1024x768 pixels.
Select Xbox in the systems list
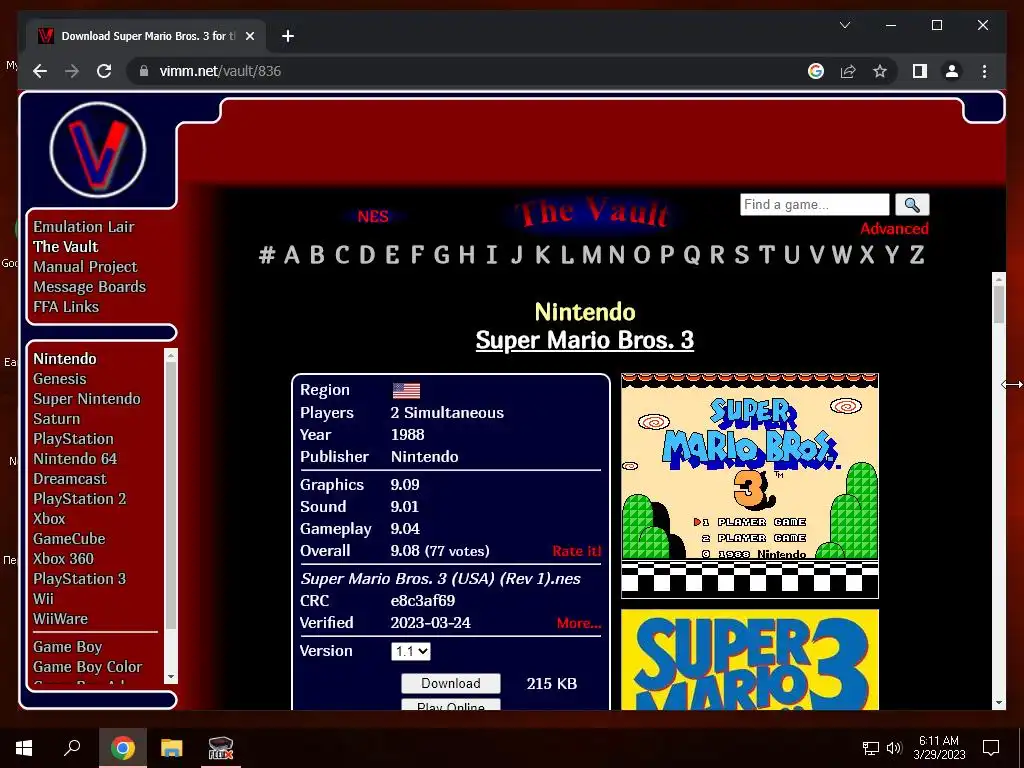[x=49, y=519]
